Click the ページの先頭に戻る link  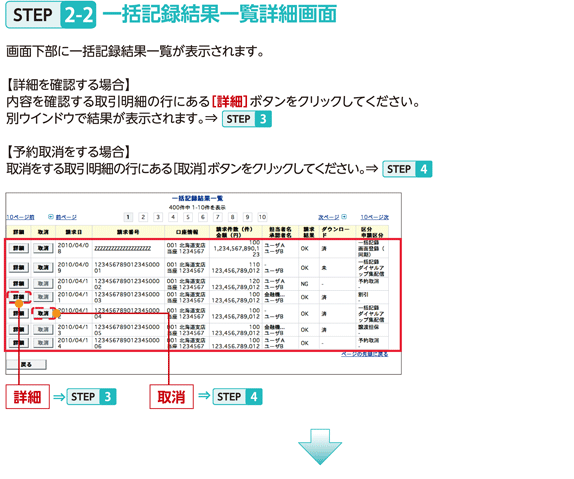[x=365, y=354]
